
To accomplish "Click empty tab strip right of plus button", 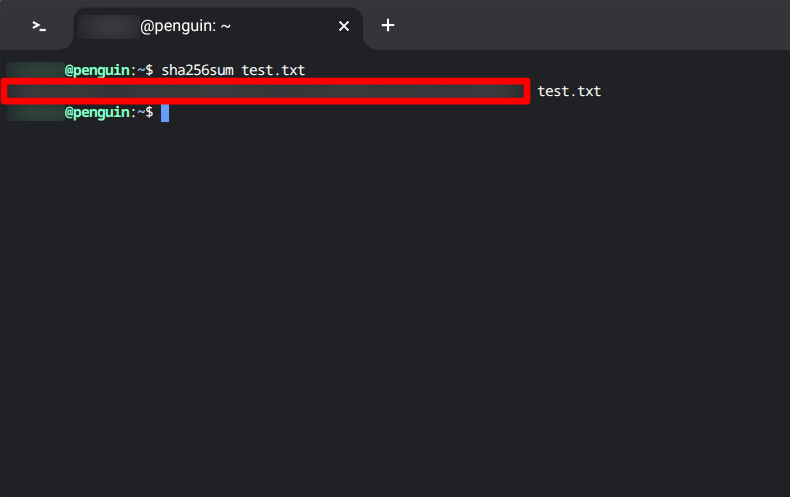I will 589,25.
